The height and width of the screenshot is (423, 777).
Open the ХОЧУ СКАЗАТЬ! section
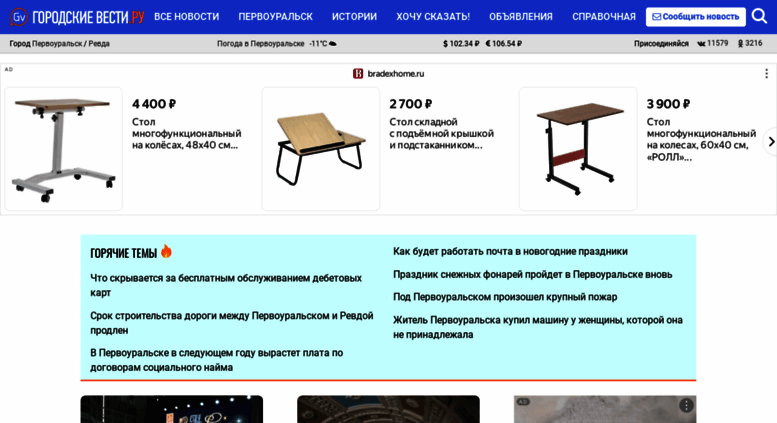[x=433, y=17]
